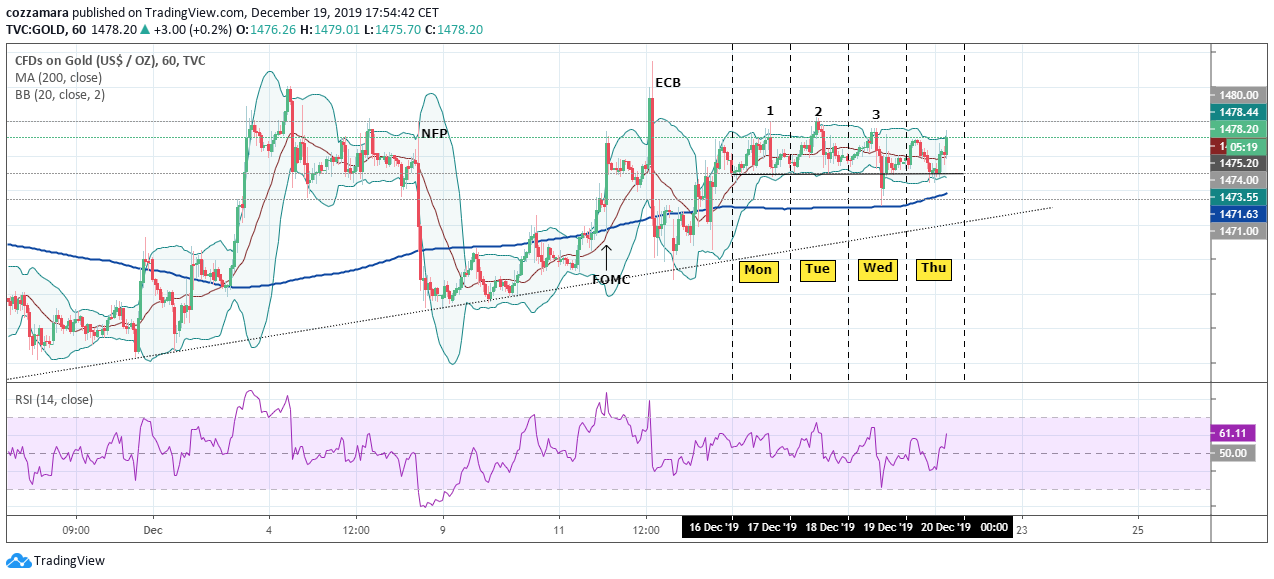Select the ECB annotation label

[x=668, y=82]
